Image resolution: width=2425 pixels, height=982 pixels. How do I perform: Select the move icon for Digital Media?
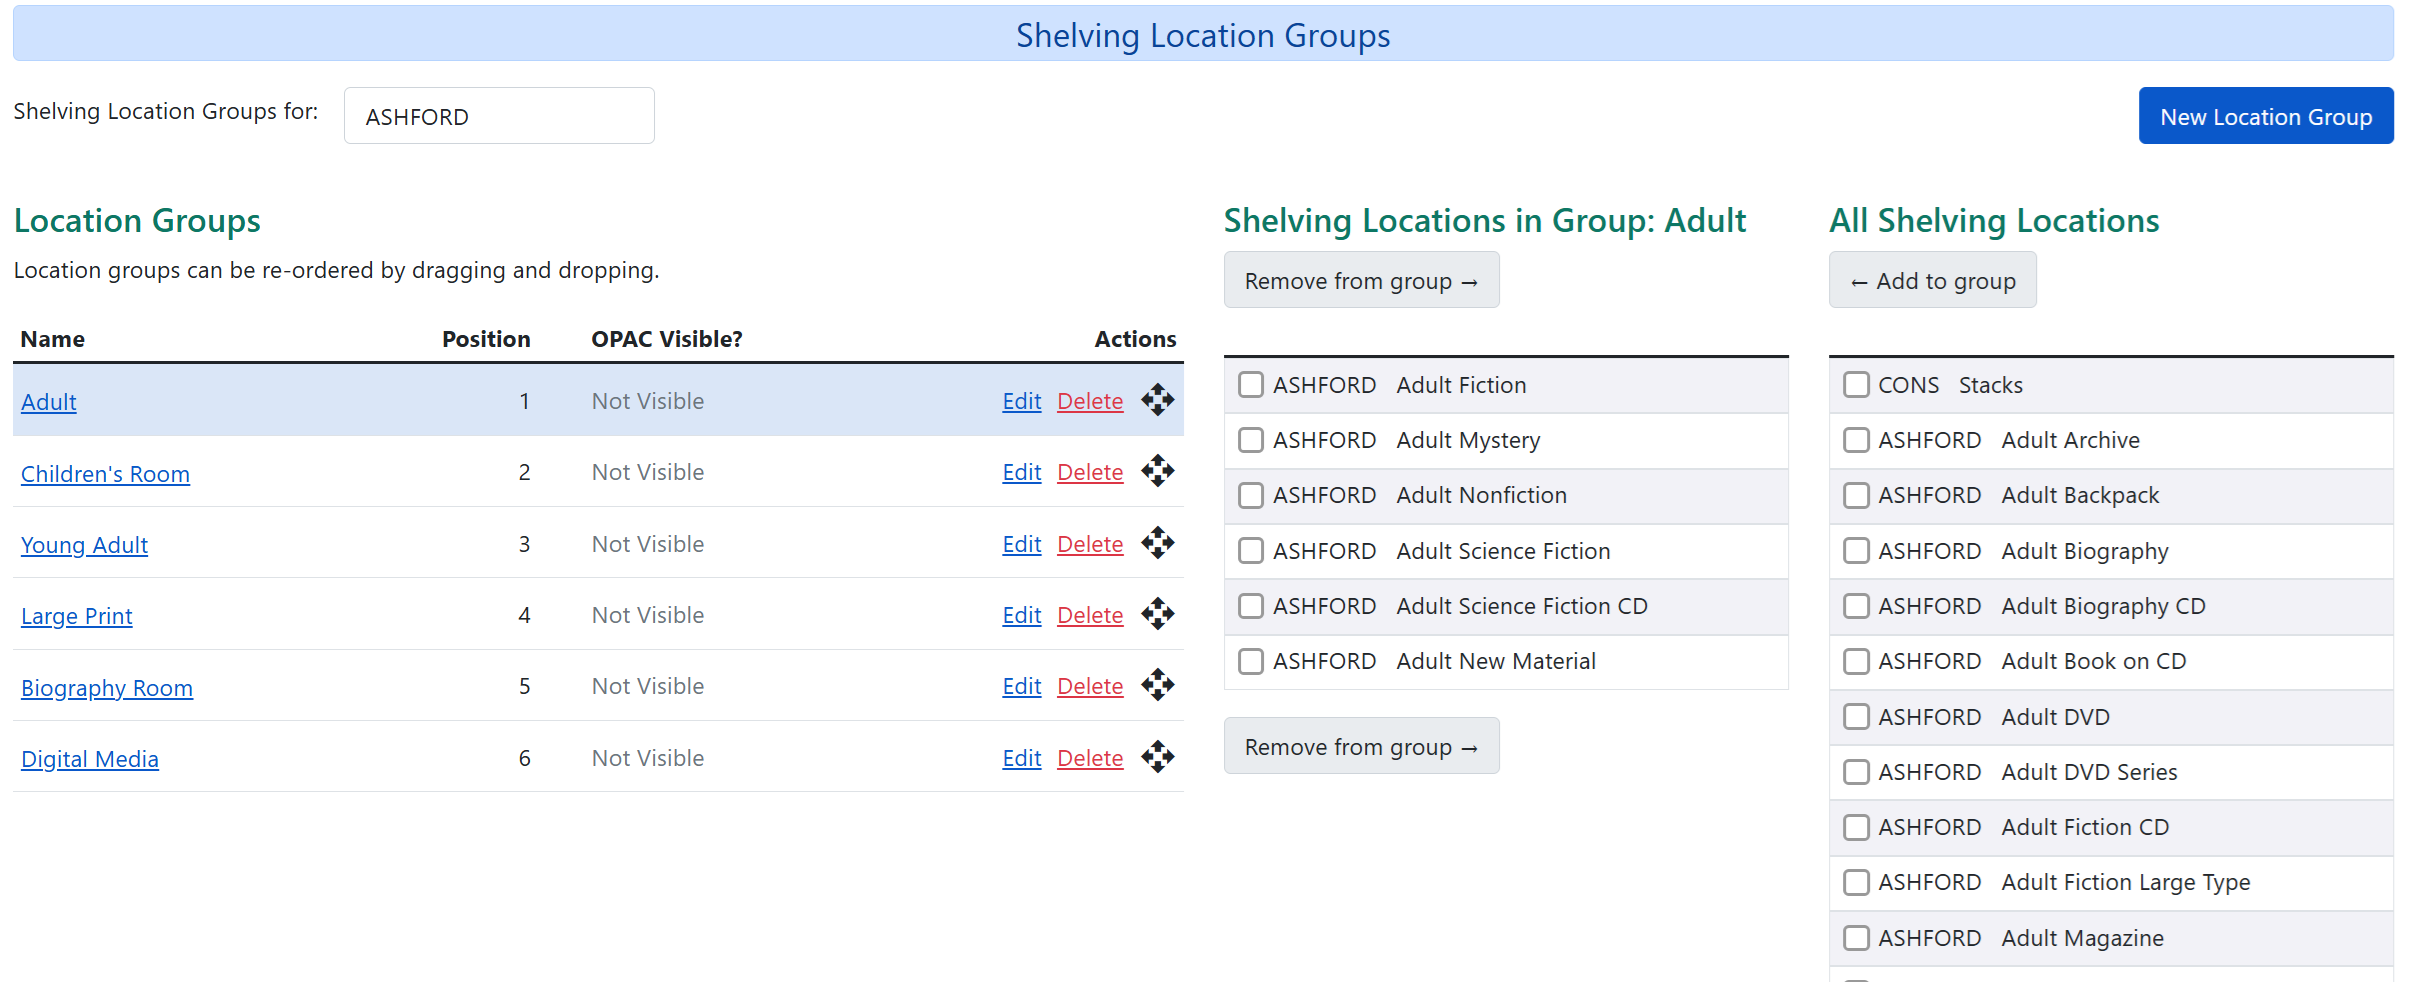click(1158, 757)
